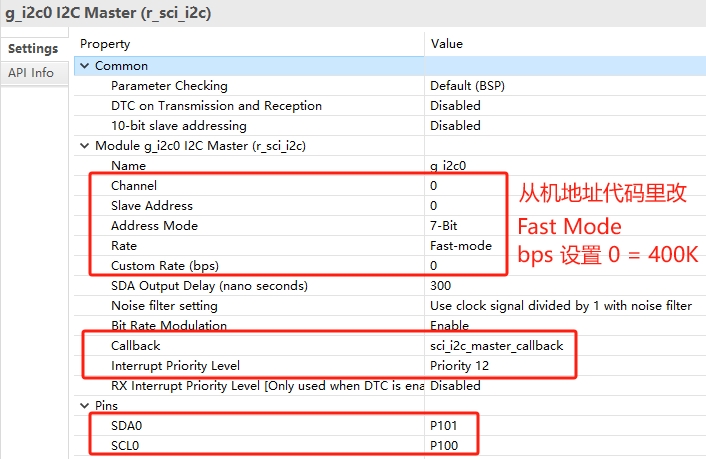Click the Value column header
The width and height of the screenshot is (706, 459).
tap(447, 44)
